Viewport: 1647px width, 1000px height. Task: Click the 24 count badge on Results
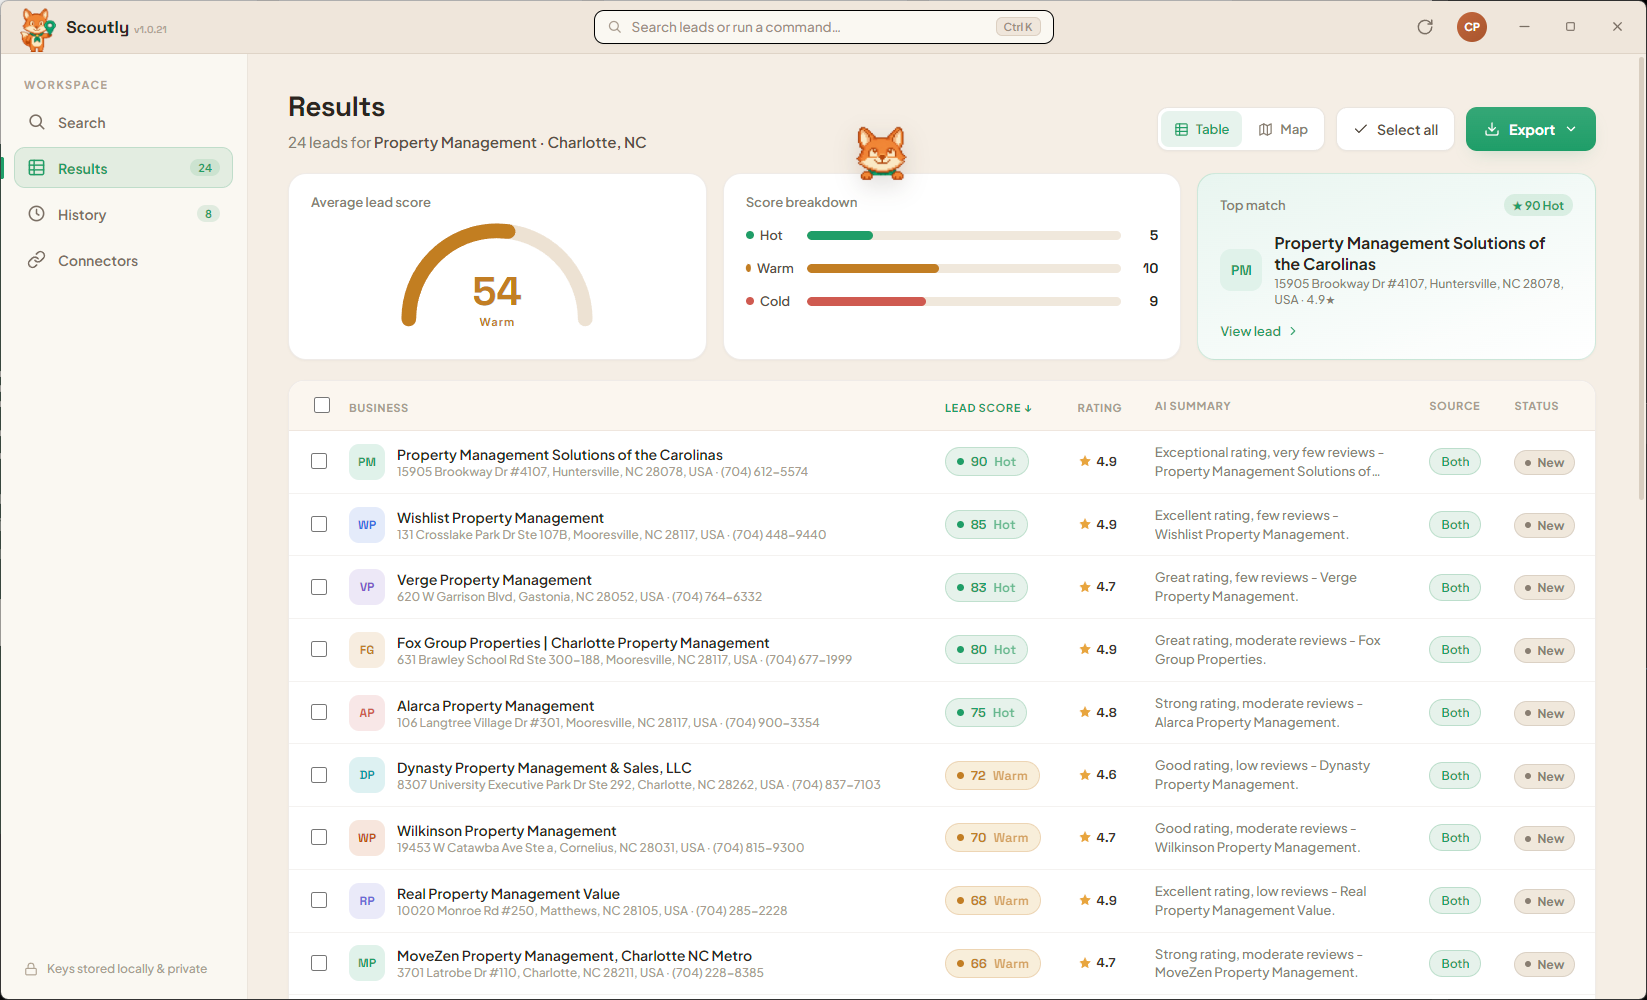pos(205,168)
